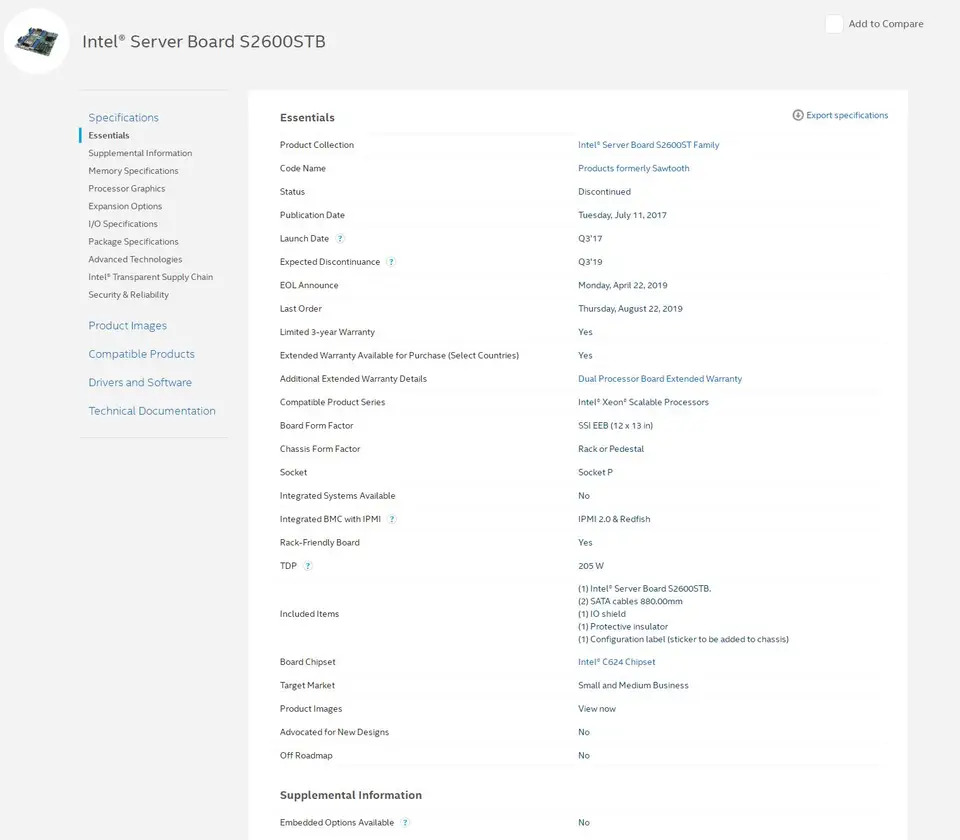Image resolution: width=960 pixels, height=840 pixels.
Task: Jump to Memory Specifications section in sidebar
Action: pyautogui.click(x=133, y=171)
